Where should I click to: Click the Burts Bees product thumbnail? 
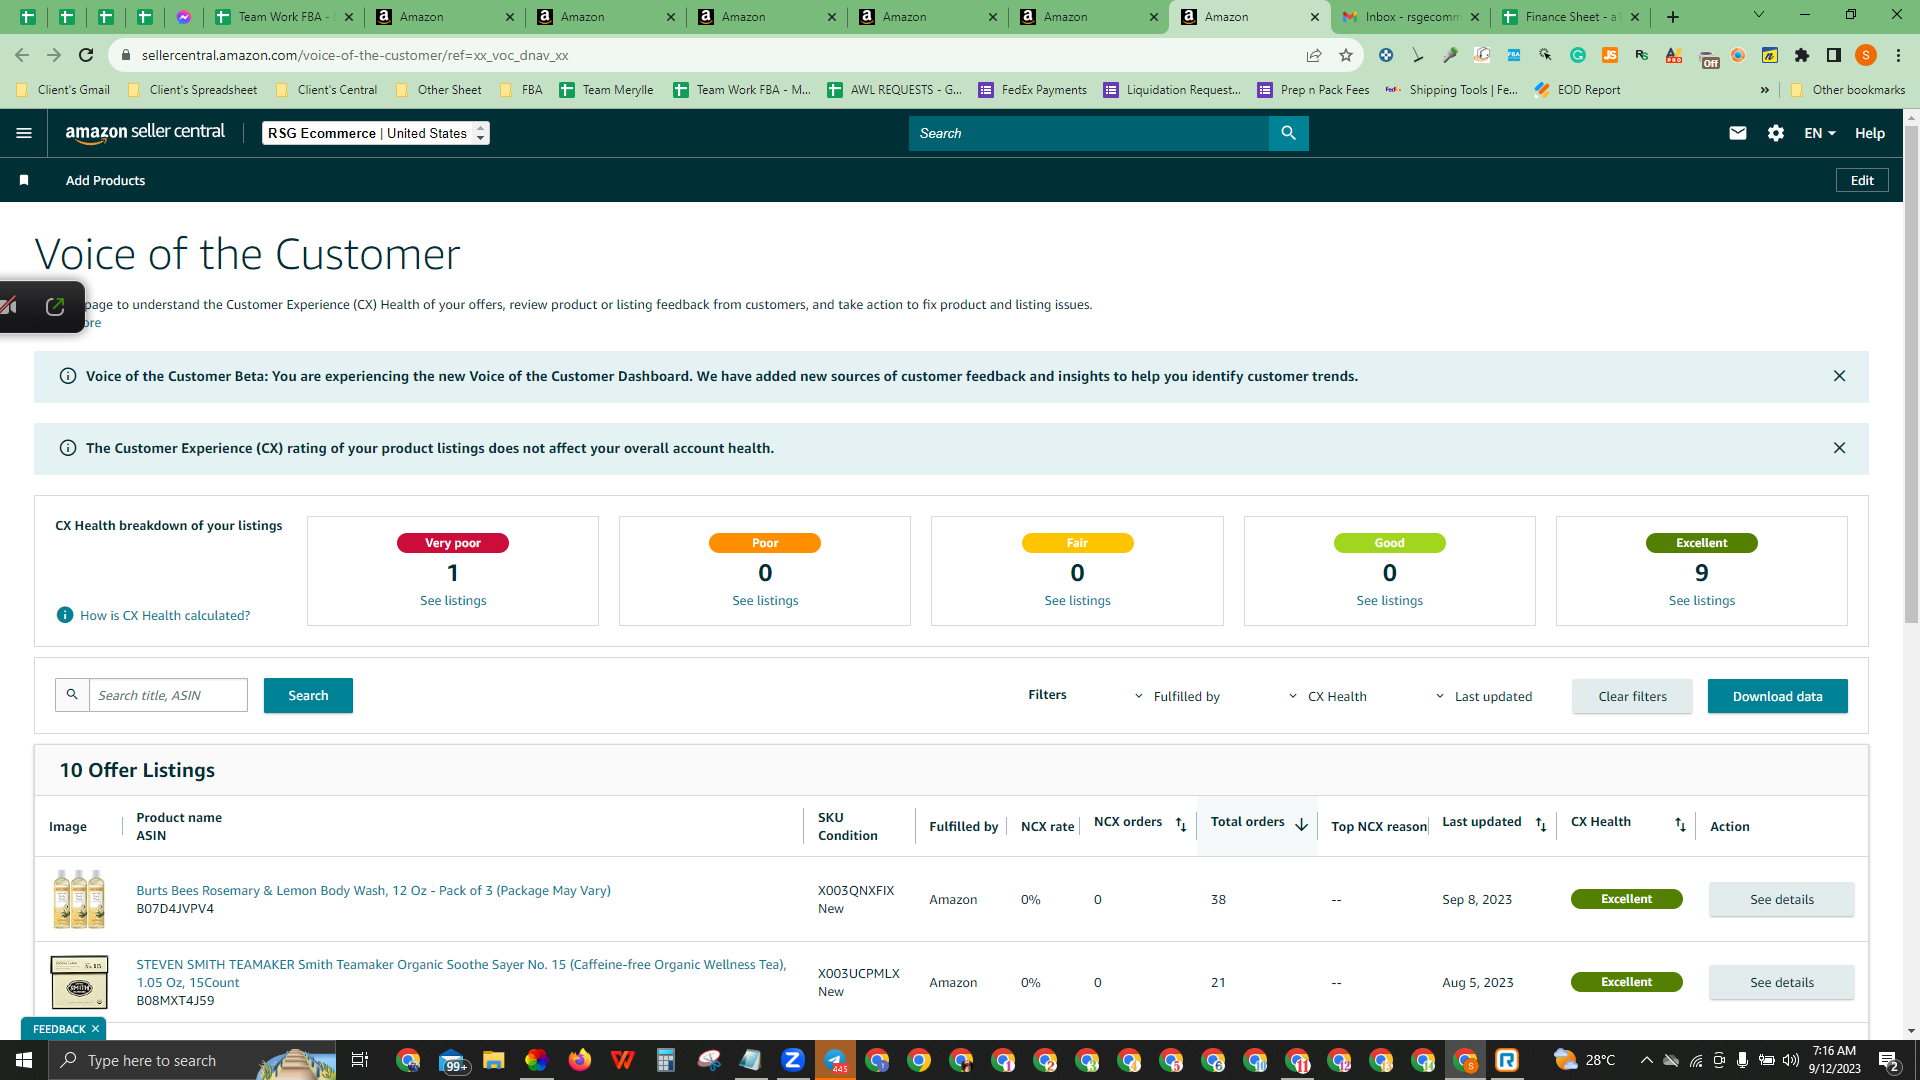pos(79,899)
